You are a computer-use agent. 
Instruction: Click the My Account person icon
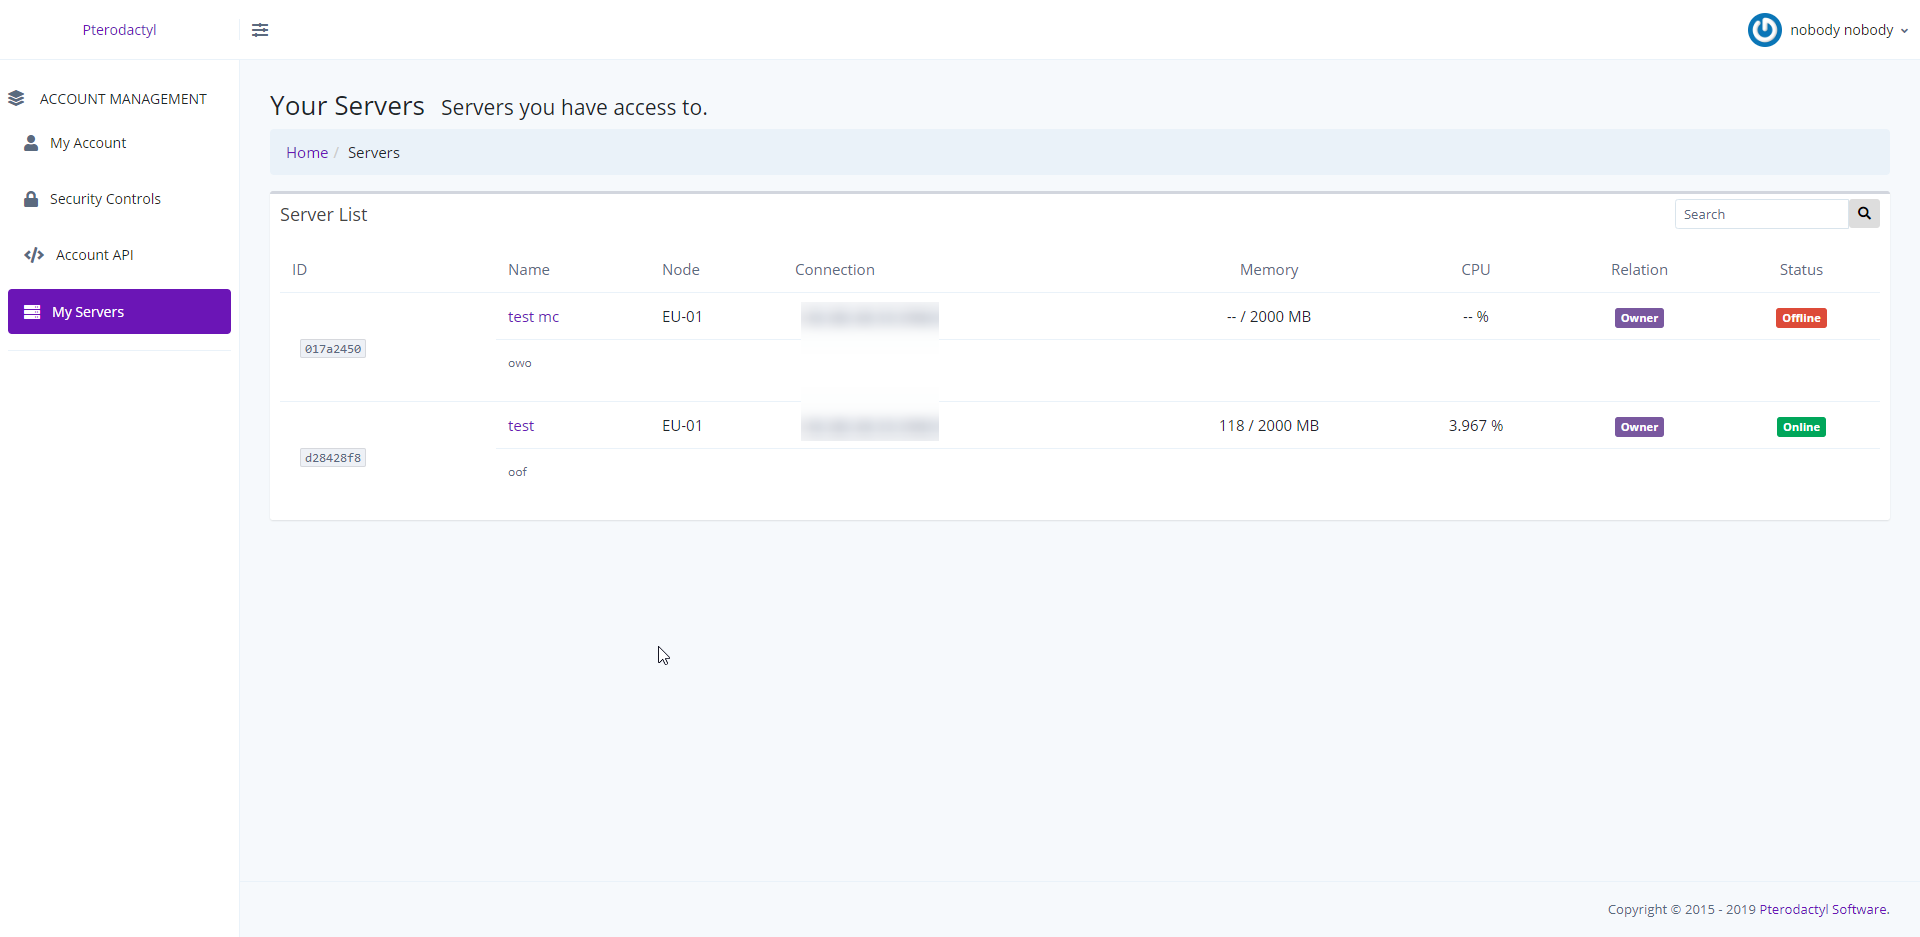[x=31, y=143]
